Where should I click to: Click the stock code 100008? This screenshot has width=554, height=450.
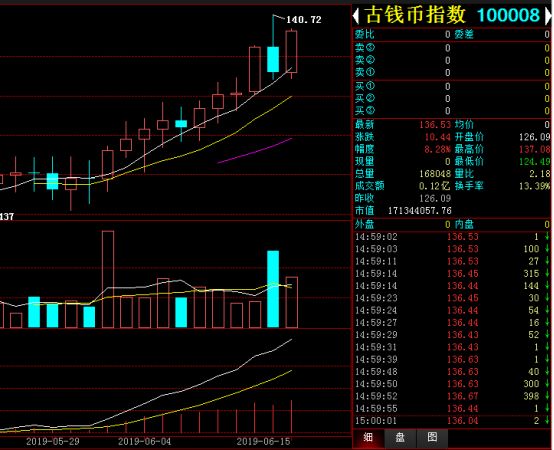point(508,15)
